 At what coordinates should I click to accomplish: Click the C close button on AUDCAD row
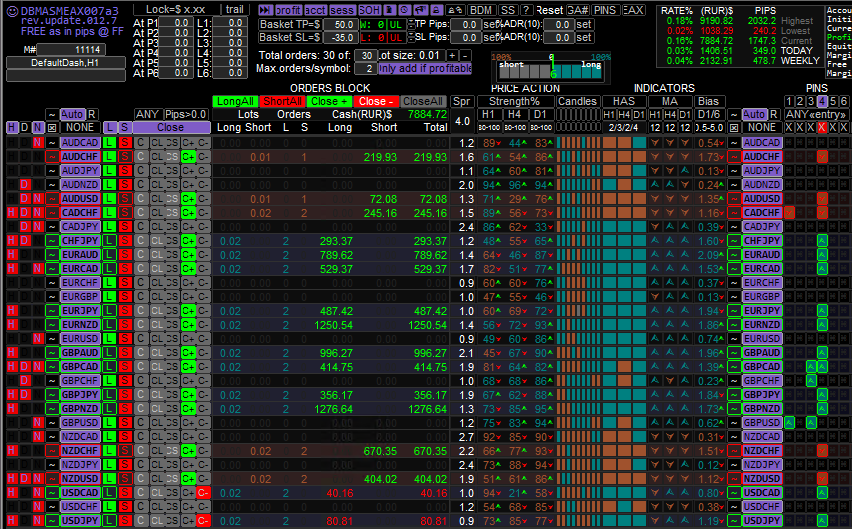pos(141,142)
